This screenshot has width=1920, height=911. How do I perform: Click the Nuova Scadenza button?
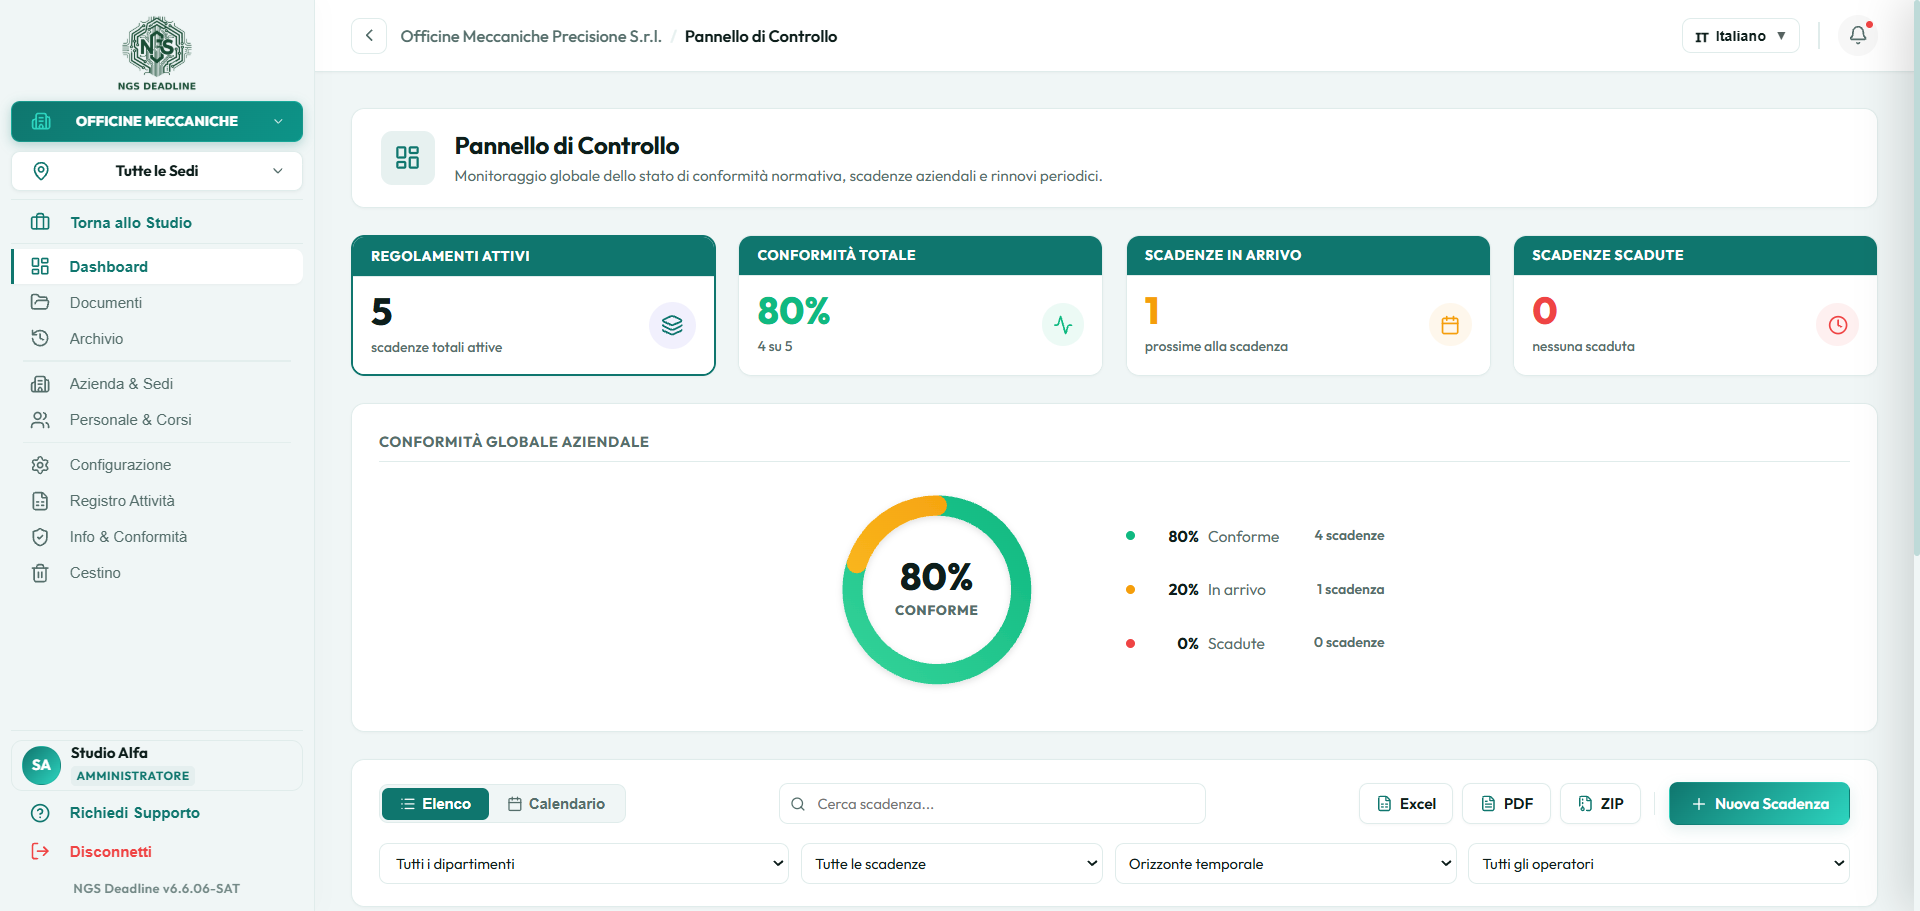coord(1759,804)
